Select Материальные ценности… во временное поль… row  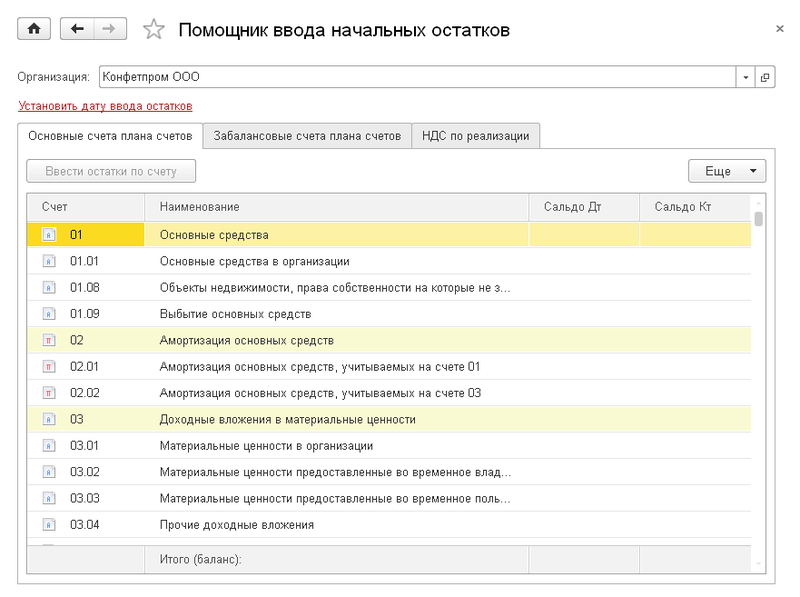(389, 498)
